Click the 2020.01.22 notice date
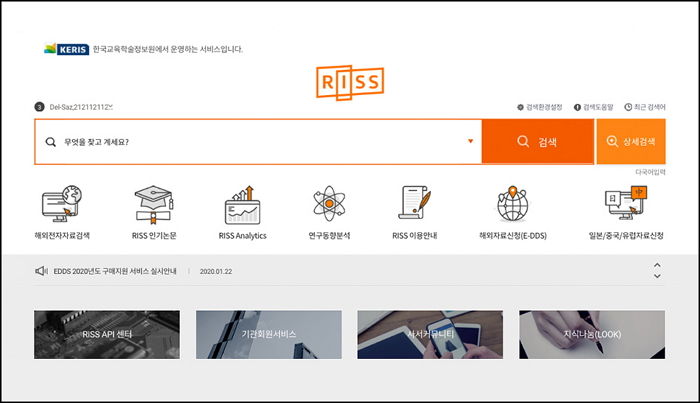Image resolution: width=700 pixels, height=403 pixels. pyautogui.click(x=216, y=271)
